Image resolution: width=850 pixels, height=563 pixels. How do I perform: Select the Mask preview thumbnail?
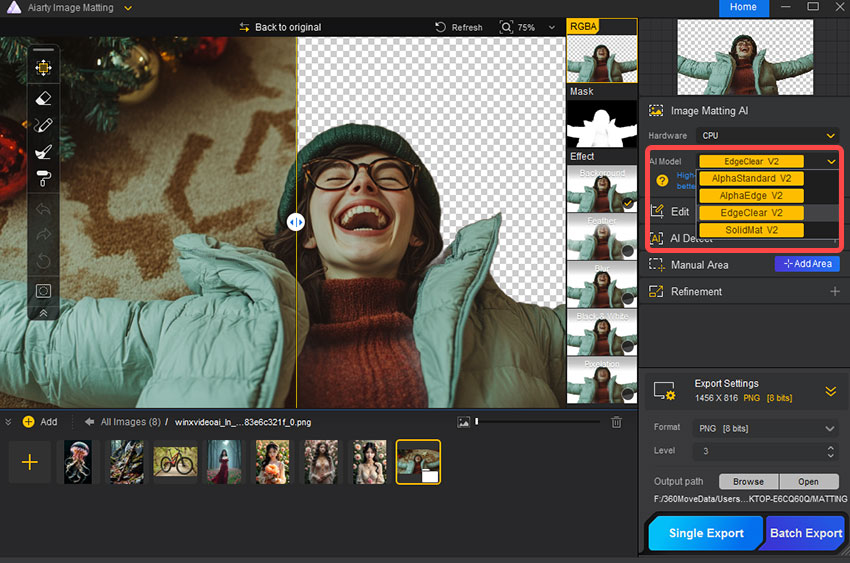point(602,124)
